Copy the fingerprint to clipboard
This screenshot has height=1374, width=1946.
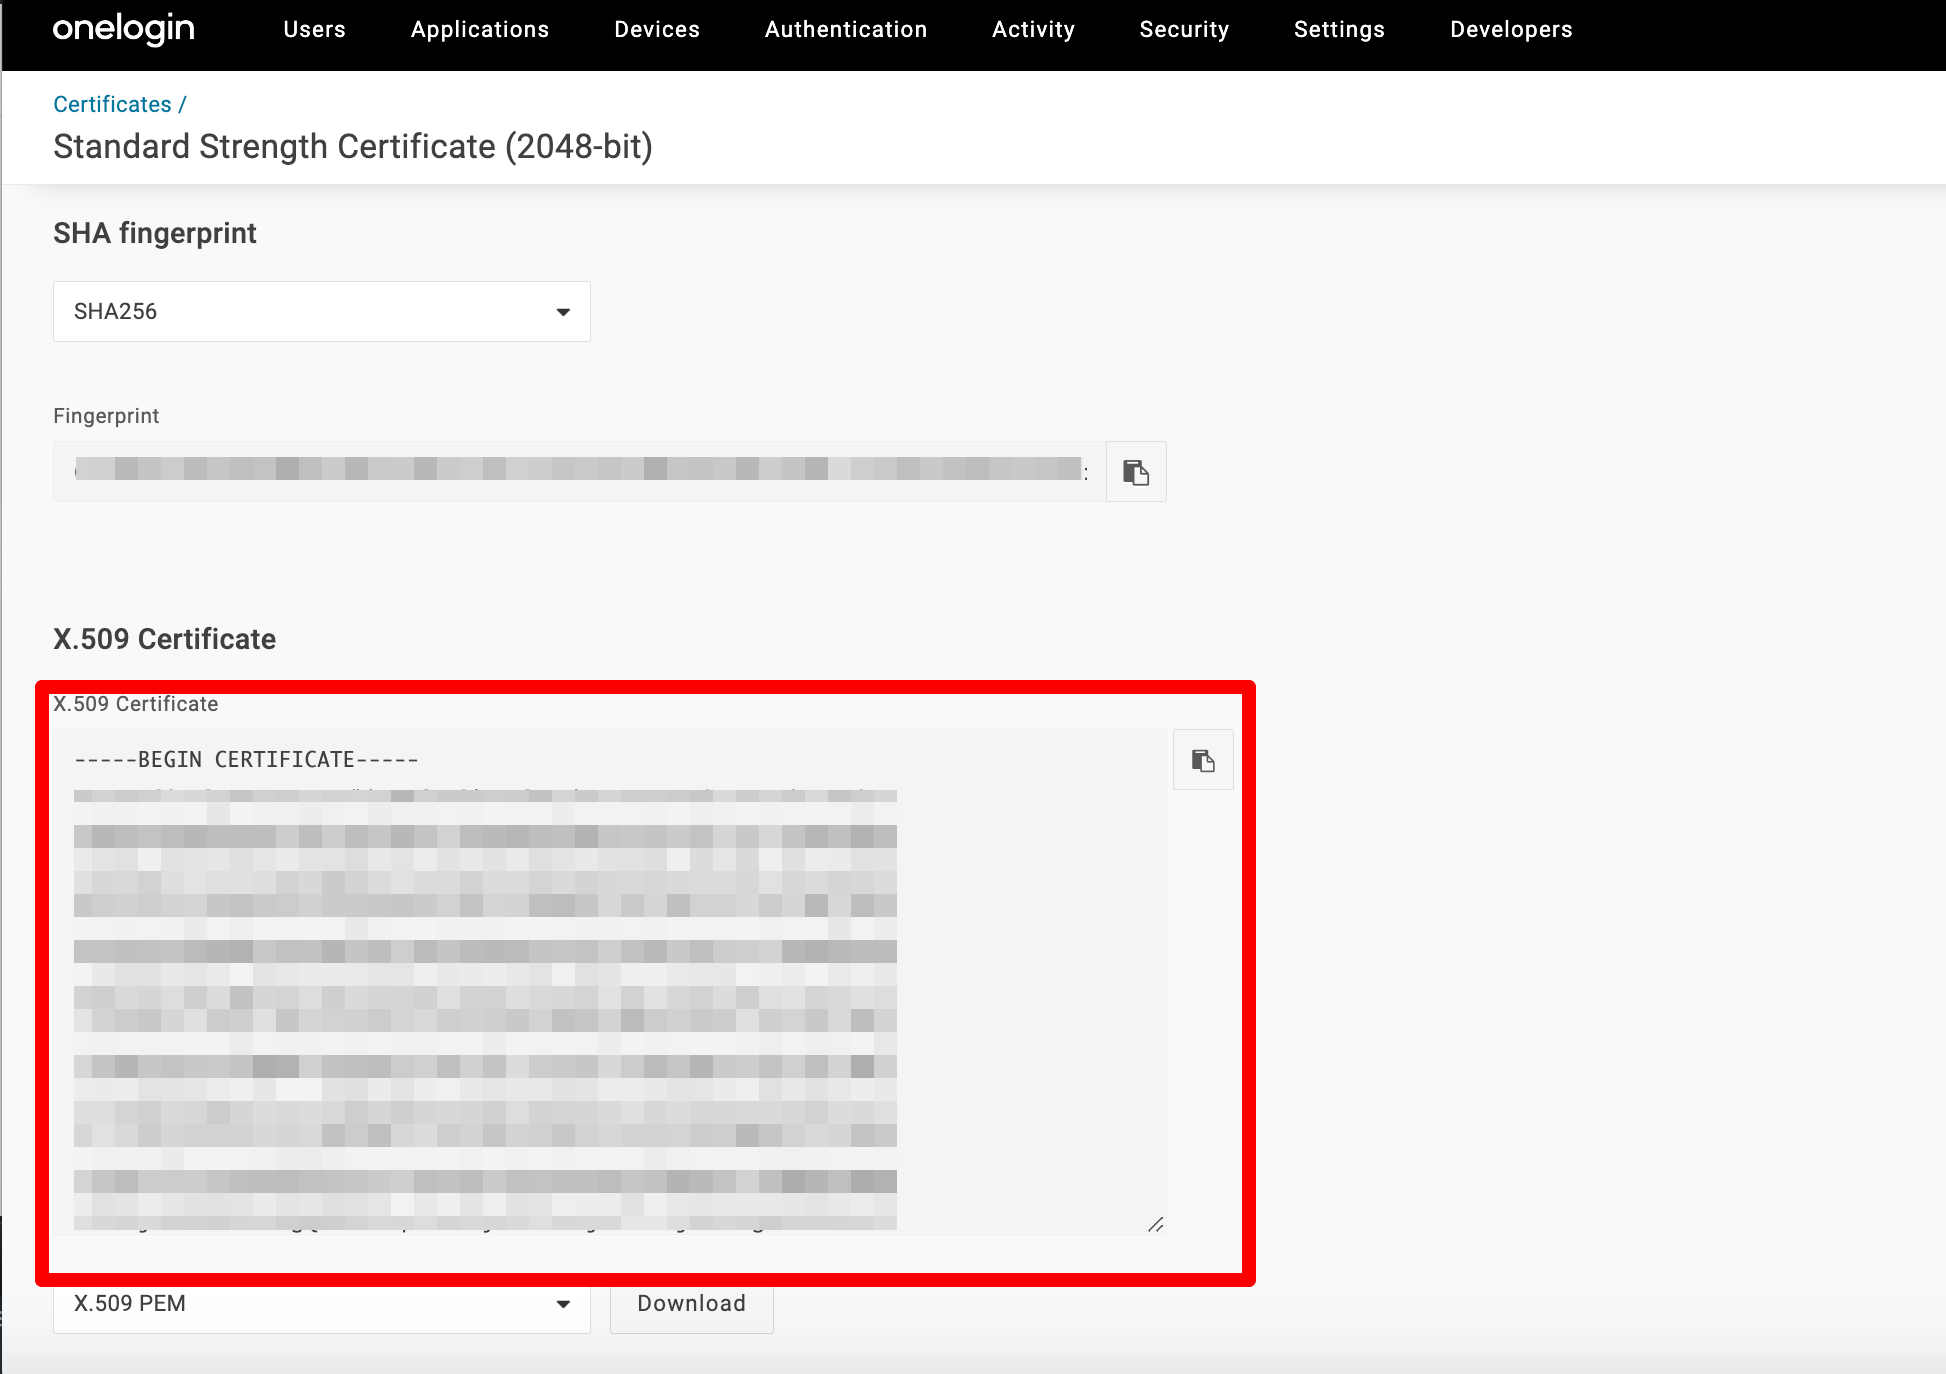click(x=1136, y=472)
